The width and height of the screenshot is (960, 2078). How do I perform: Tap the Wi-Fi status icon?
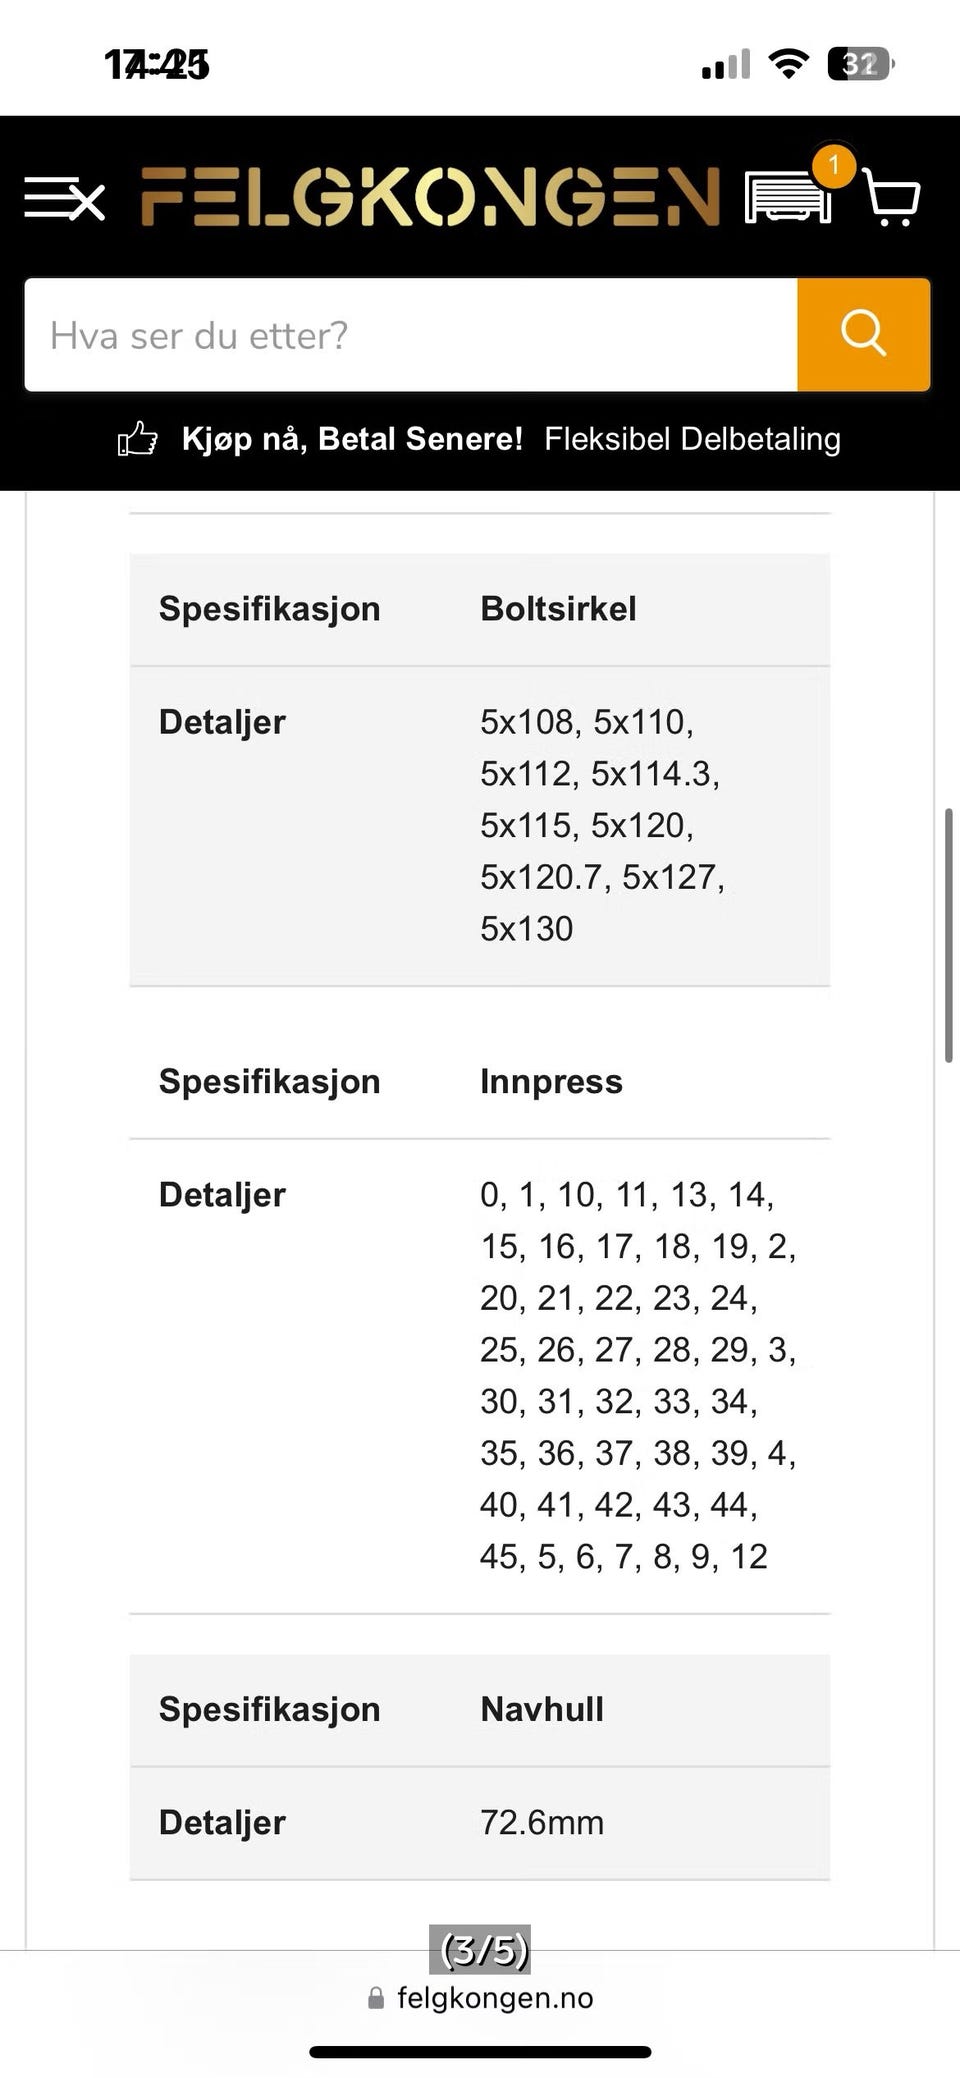(x=788, y=64)
